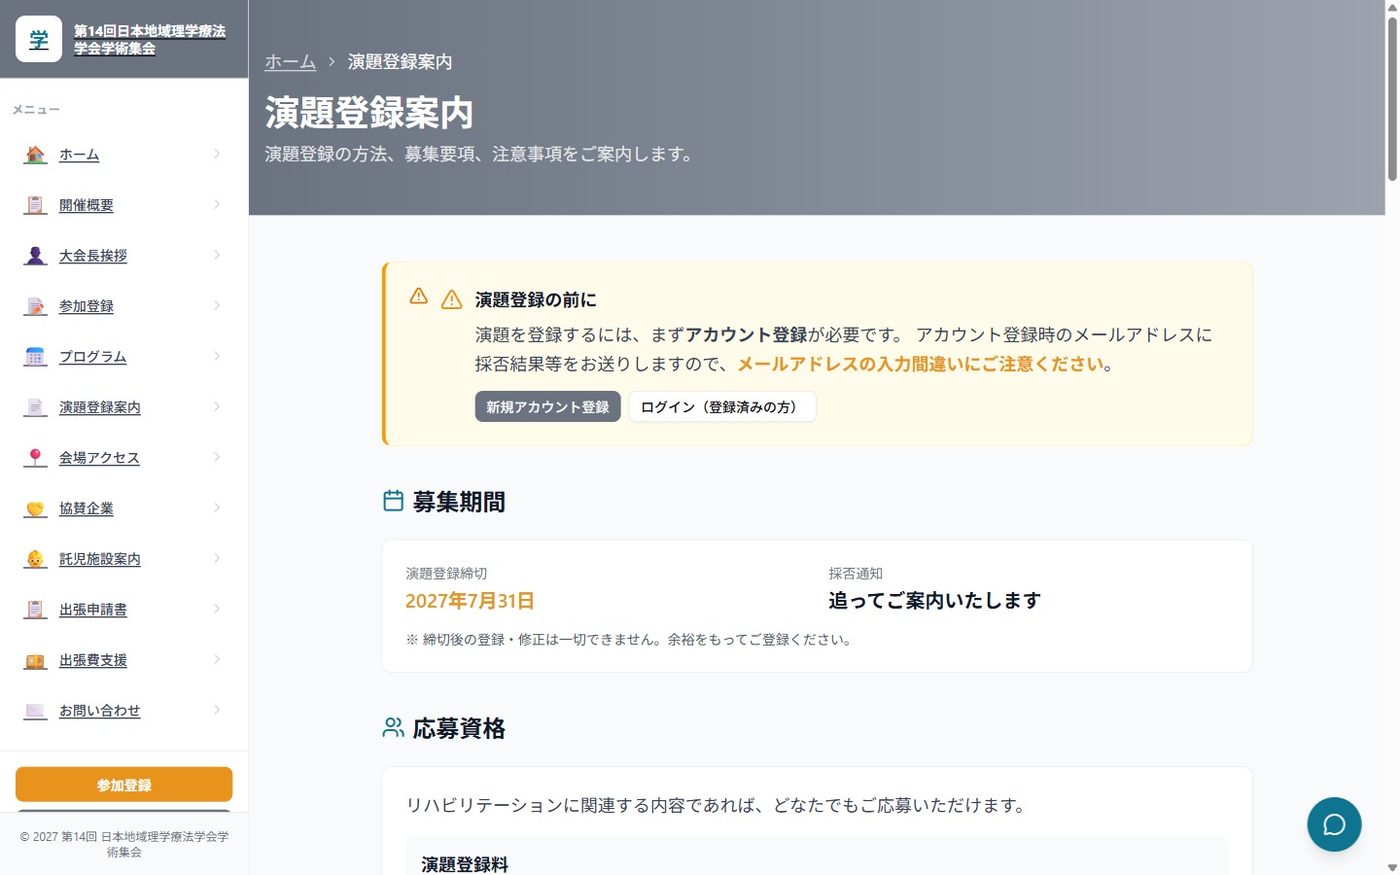
Task: Click the money icon beside 出張費支援
Action: tap(35, 660)
